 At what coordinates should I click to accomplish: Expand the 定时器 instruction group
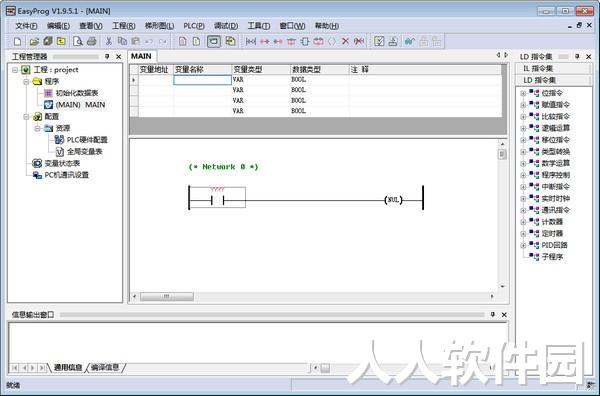coord(523,234)
